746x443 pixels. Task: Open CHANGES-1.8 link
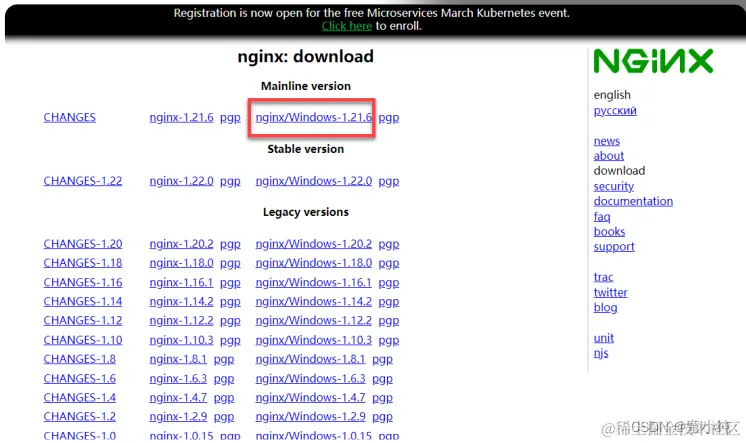[79, 359]
